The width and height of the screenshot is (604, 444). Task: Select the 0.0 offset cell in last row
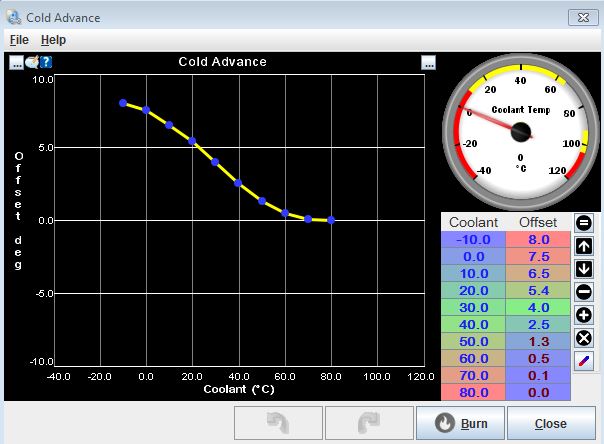tap(536, 393)
